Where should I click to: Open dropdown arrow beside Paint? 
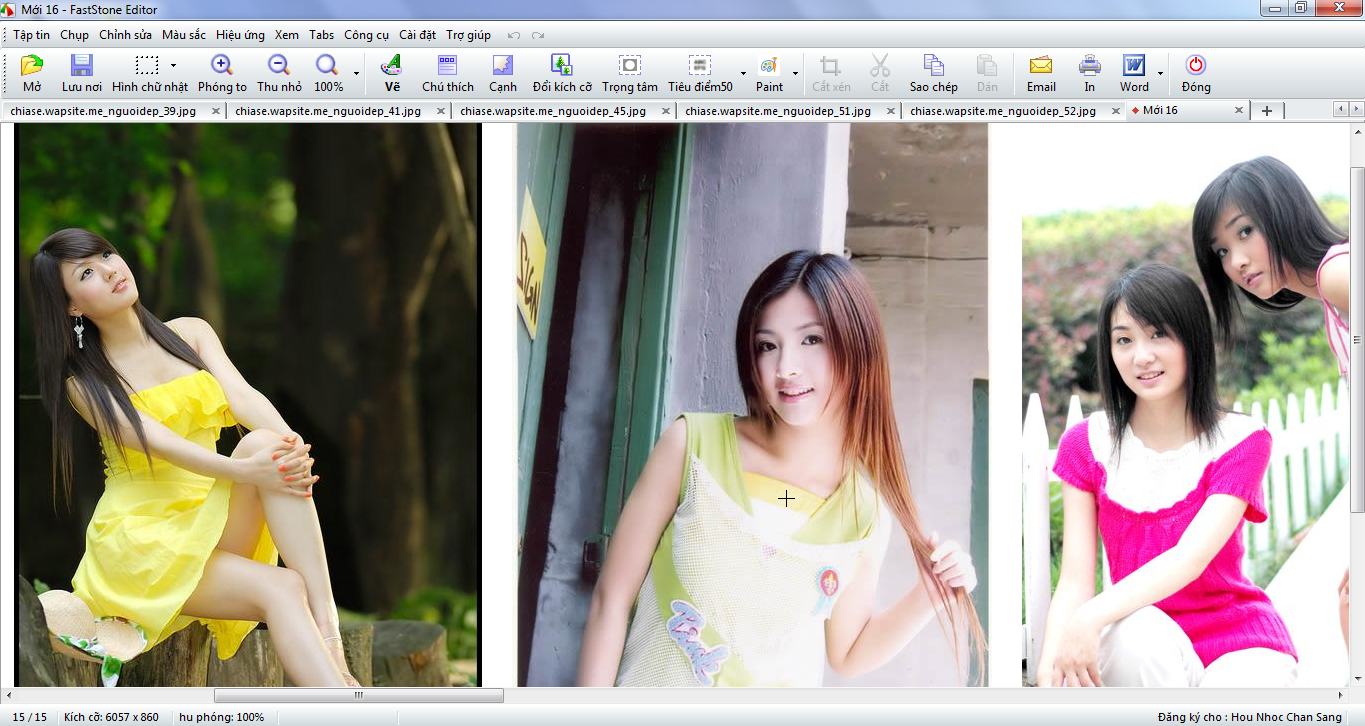[x=796, y=74]
